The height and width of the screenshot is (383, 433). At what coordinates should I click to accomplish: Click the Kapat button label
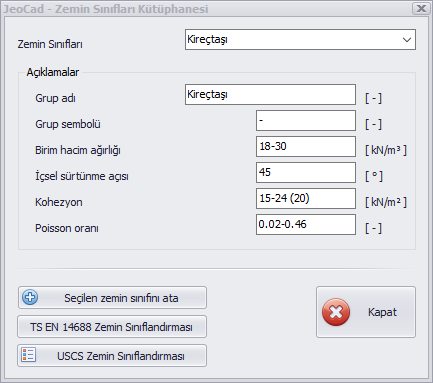pos(382,312)
